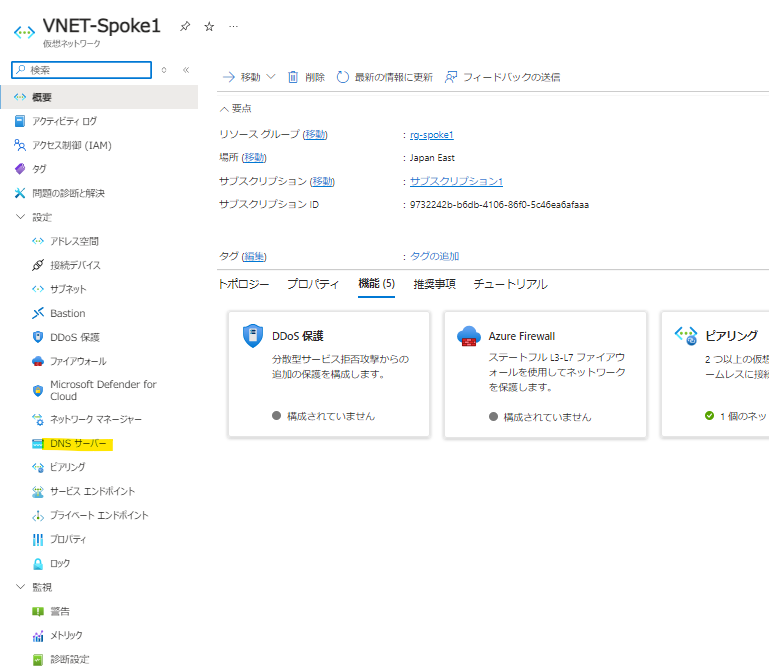
Task: Click the ネットワーク マネージャー gear icon
Action: pyautogui.click(x=38, y=419)
